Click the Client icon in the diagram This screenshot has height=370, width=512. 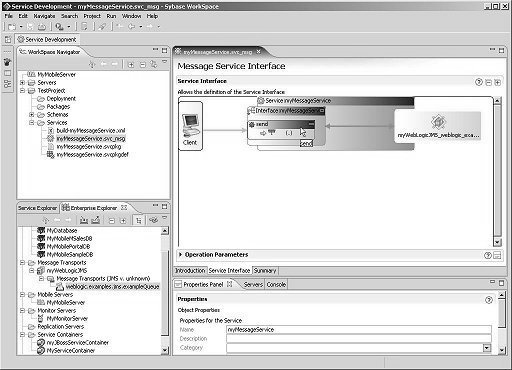[190, 126]
